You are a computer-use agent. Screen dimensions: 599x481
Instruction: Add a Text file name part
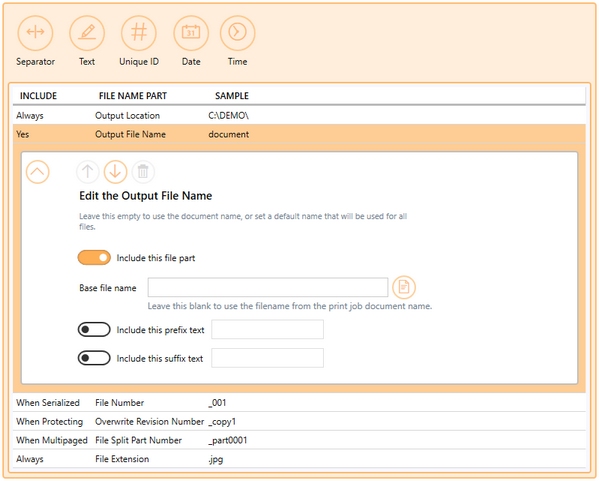click(x=87, y=33)
